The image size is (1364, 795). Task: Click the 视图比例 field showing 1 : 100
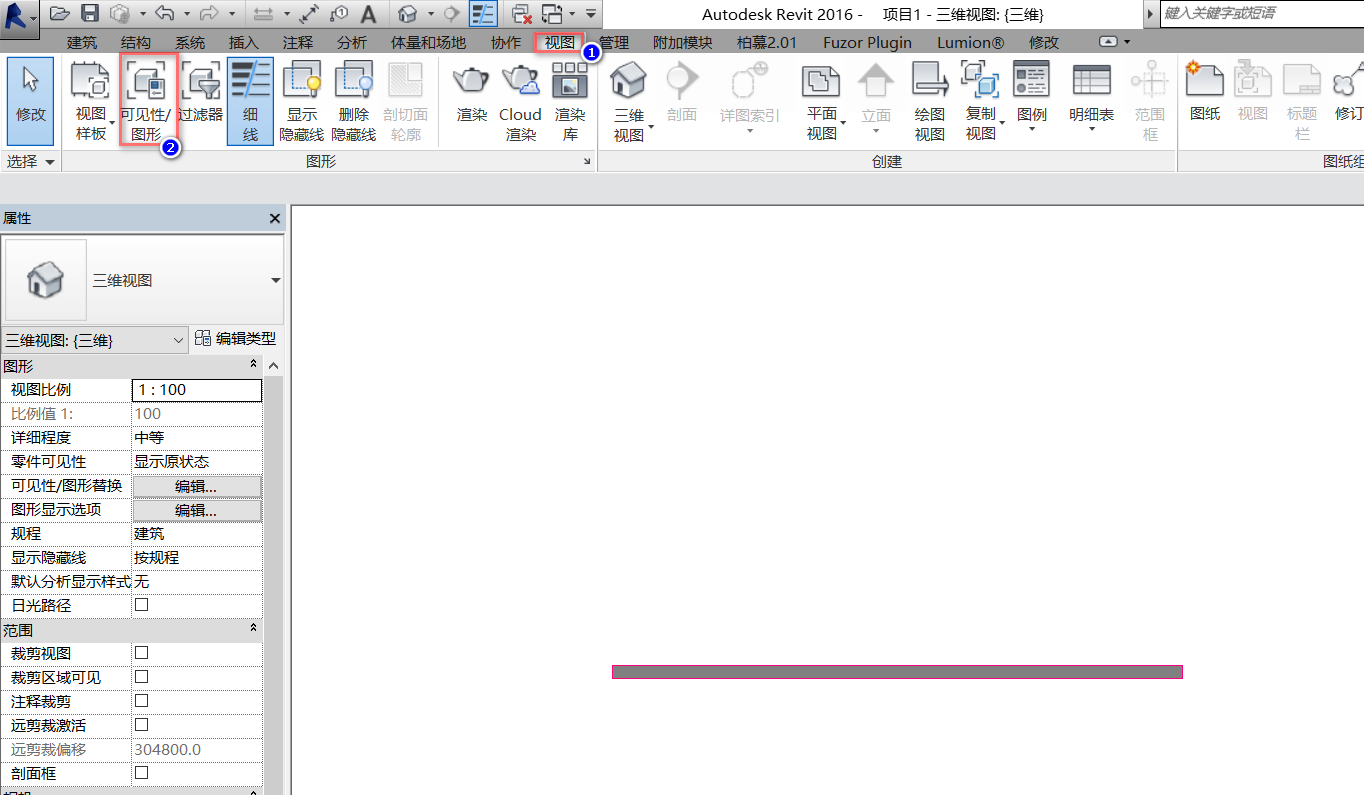tap(197, 390)
